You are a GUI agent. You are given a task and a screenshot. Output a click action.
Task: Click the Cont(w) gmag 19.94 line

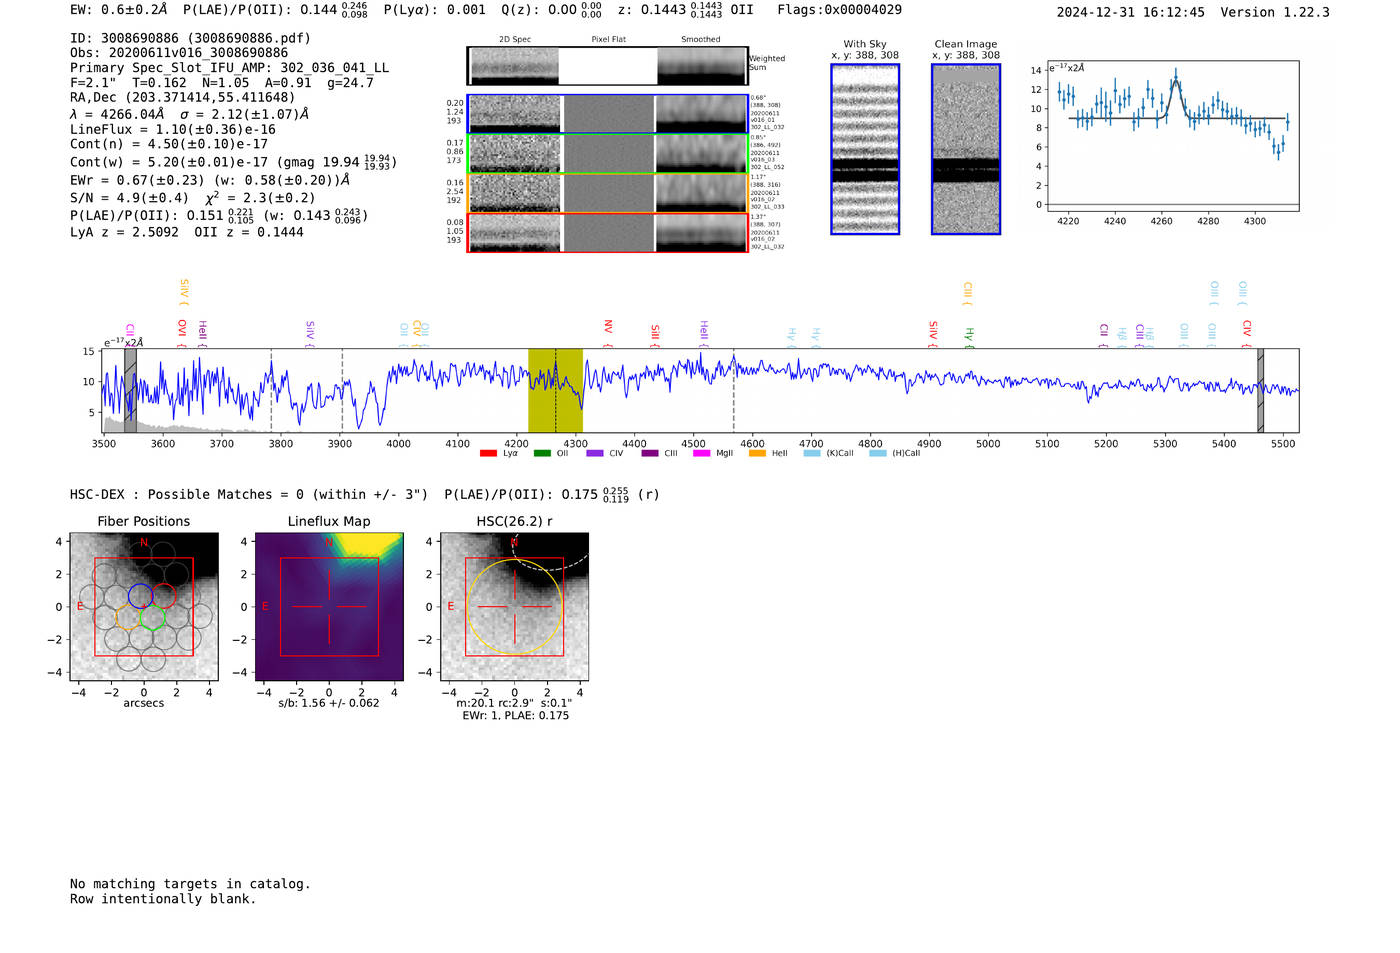[233, 161]
